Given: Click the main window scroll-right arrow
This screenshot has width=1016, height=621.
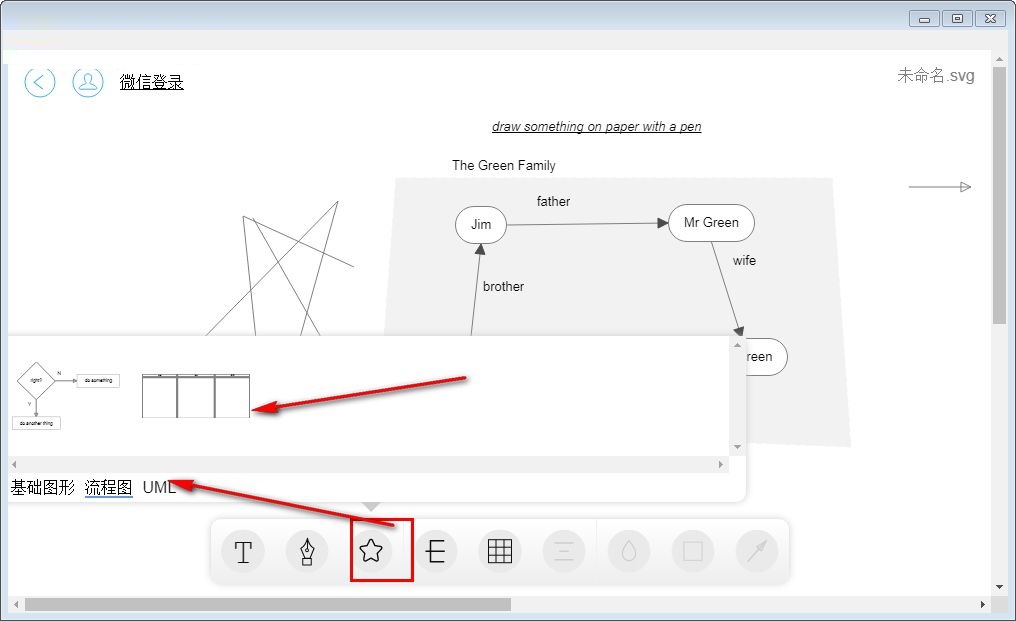Looking at the screenshot, I should click(983, 604).
